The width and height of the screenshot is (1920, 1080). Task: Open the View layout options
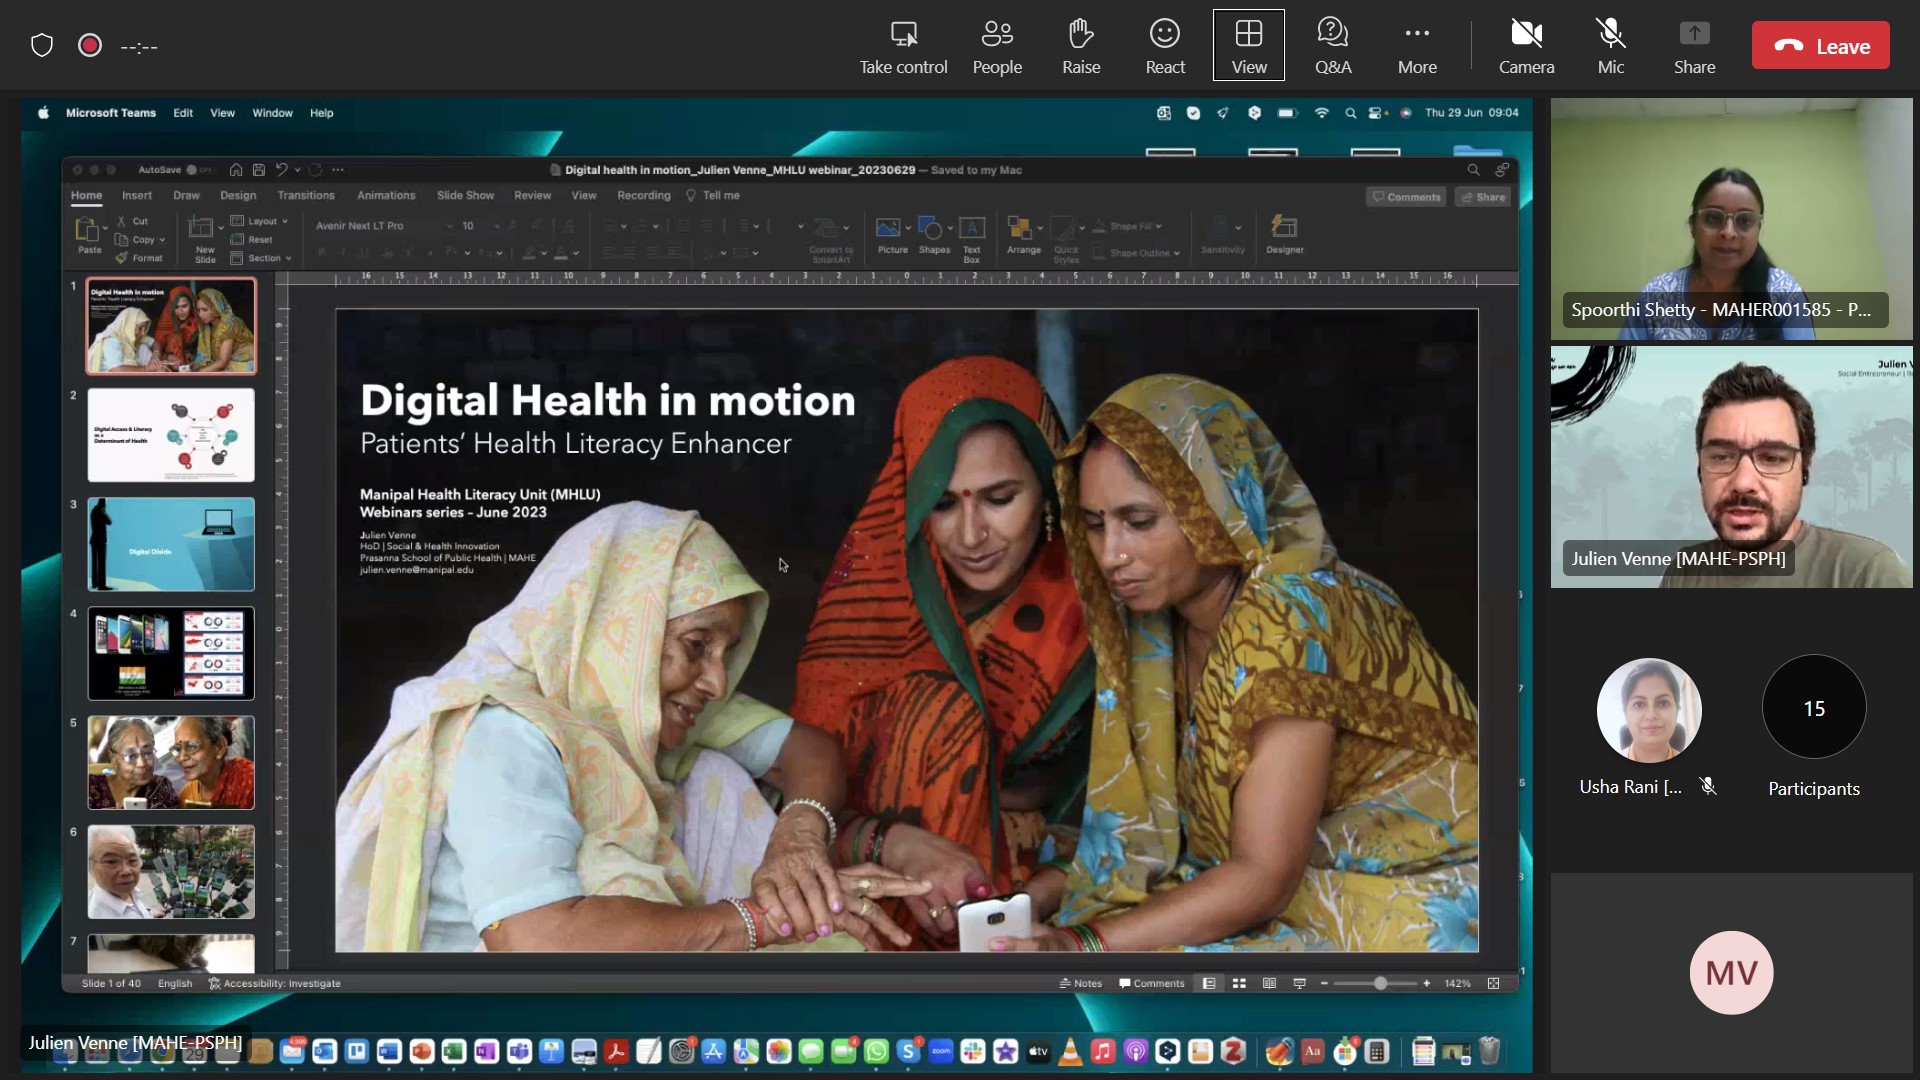tap(1248, 46)
